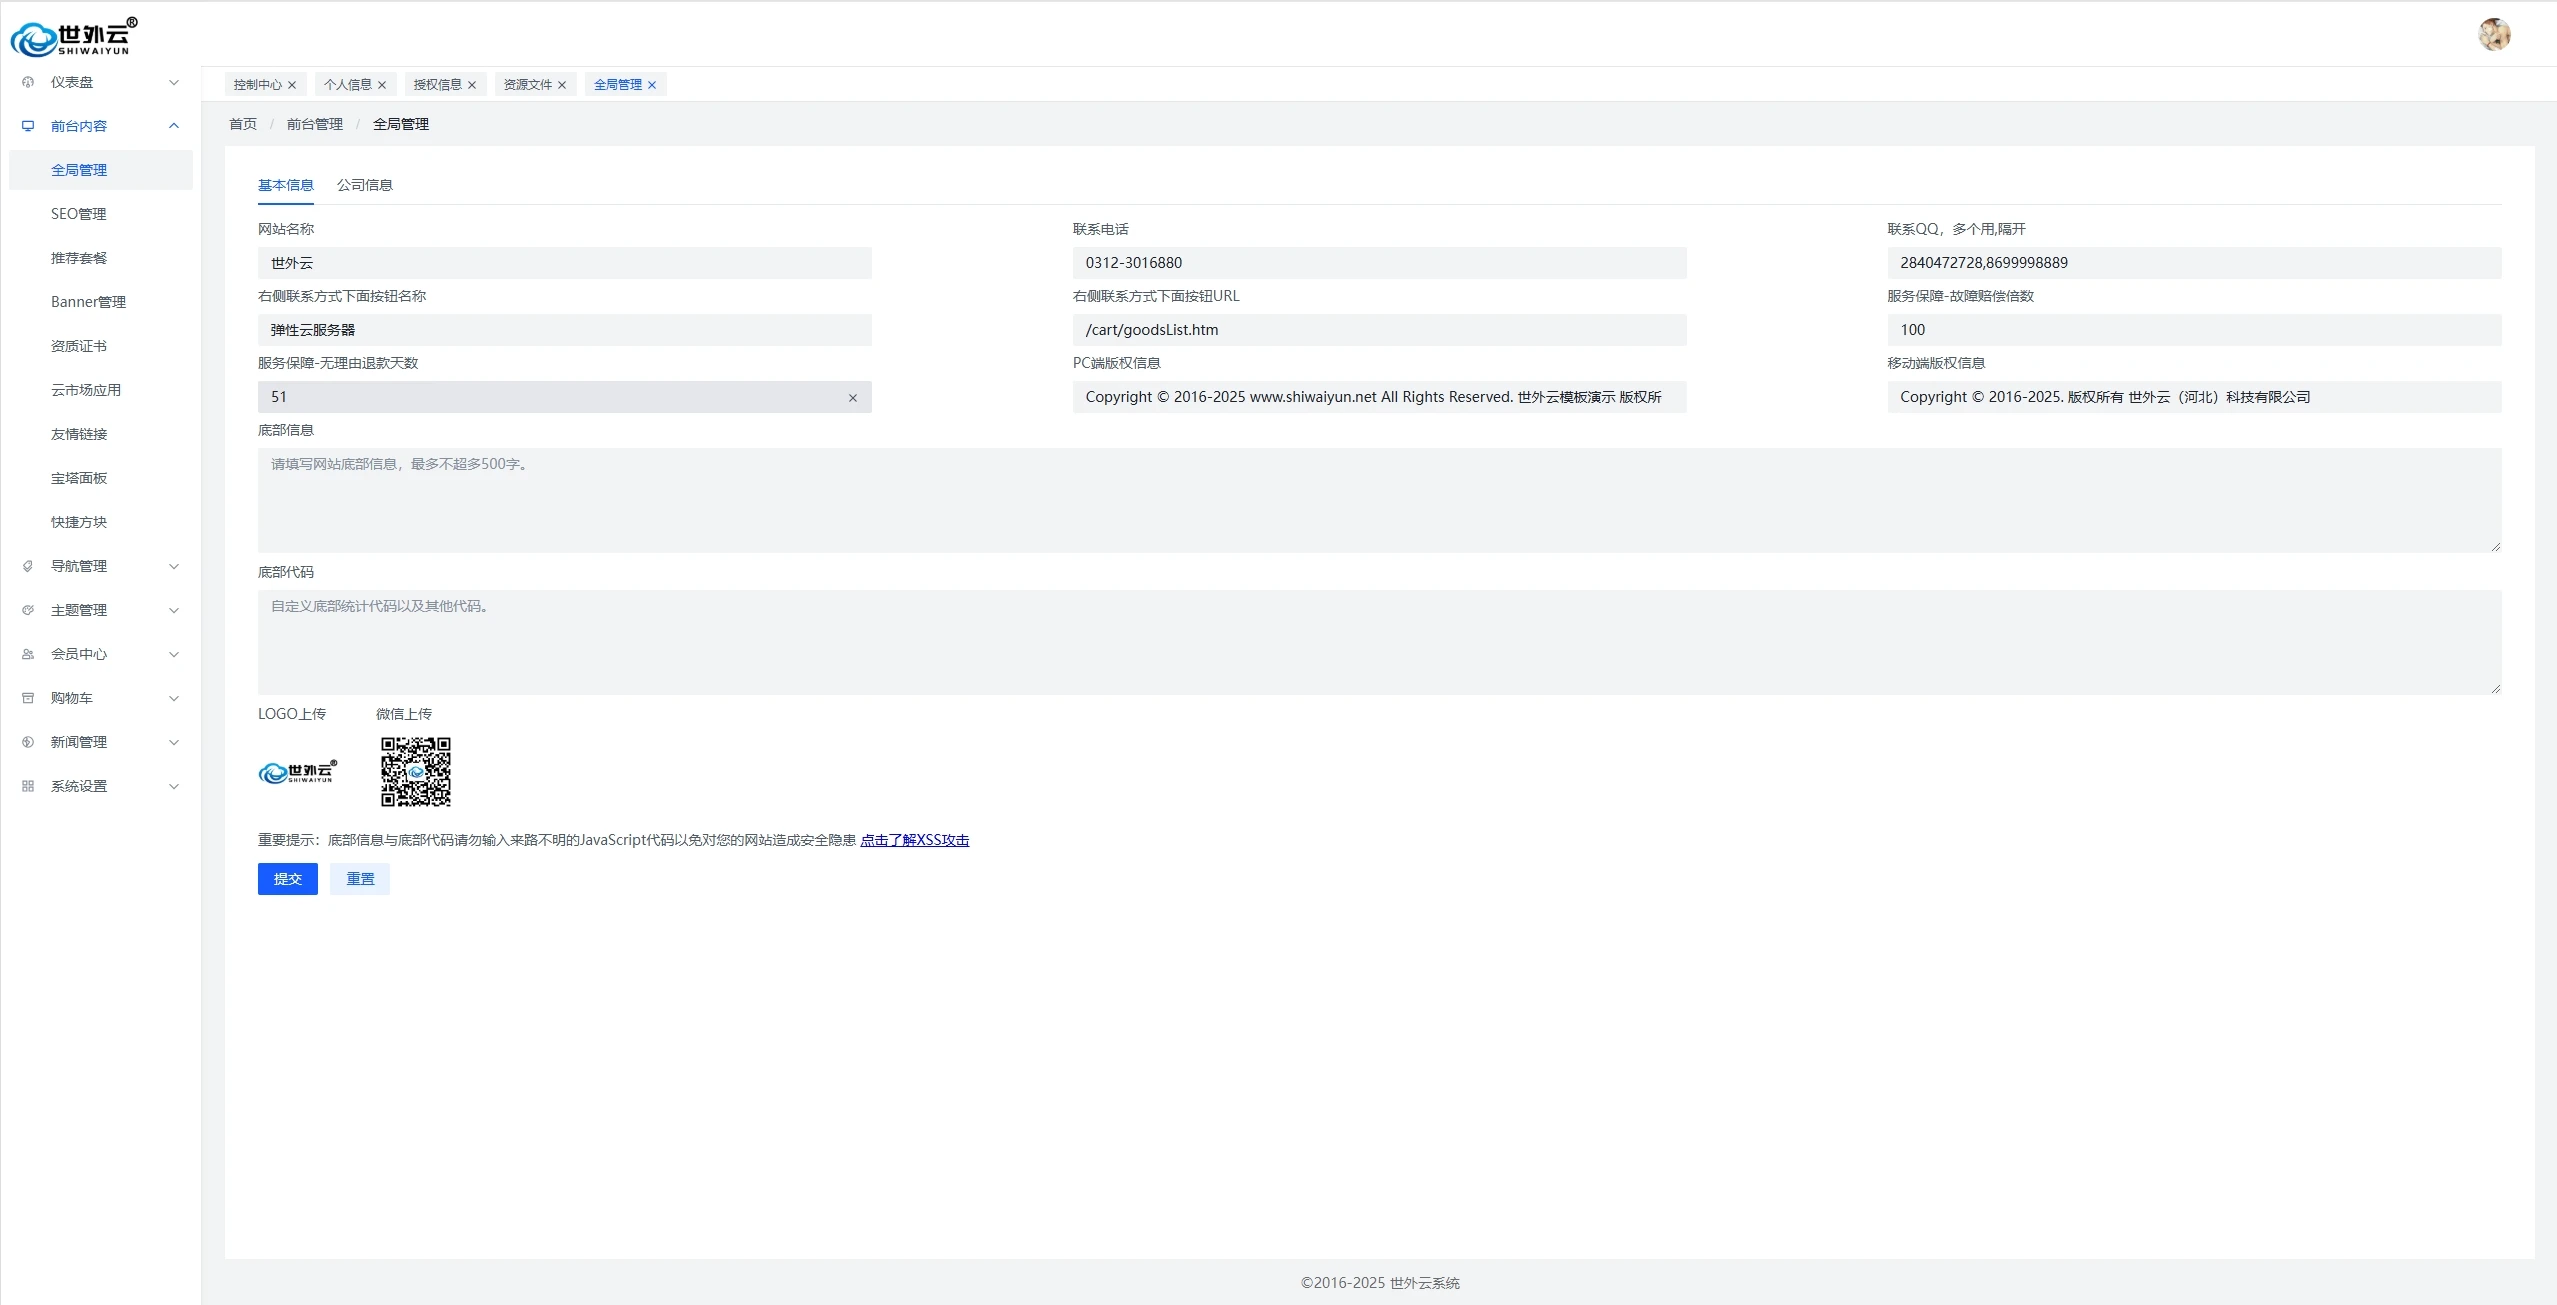The image size is (2557, 1305).
Task: Open the 点击了解XSS攻击 link
Action: [x=914, y=840]
